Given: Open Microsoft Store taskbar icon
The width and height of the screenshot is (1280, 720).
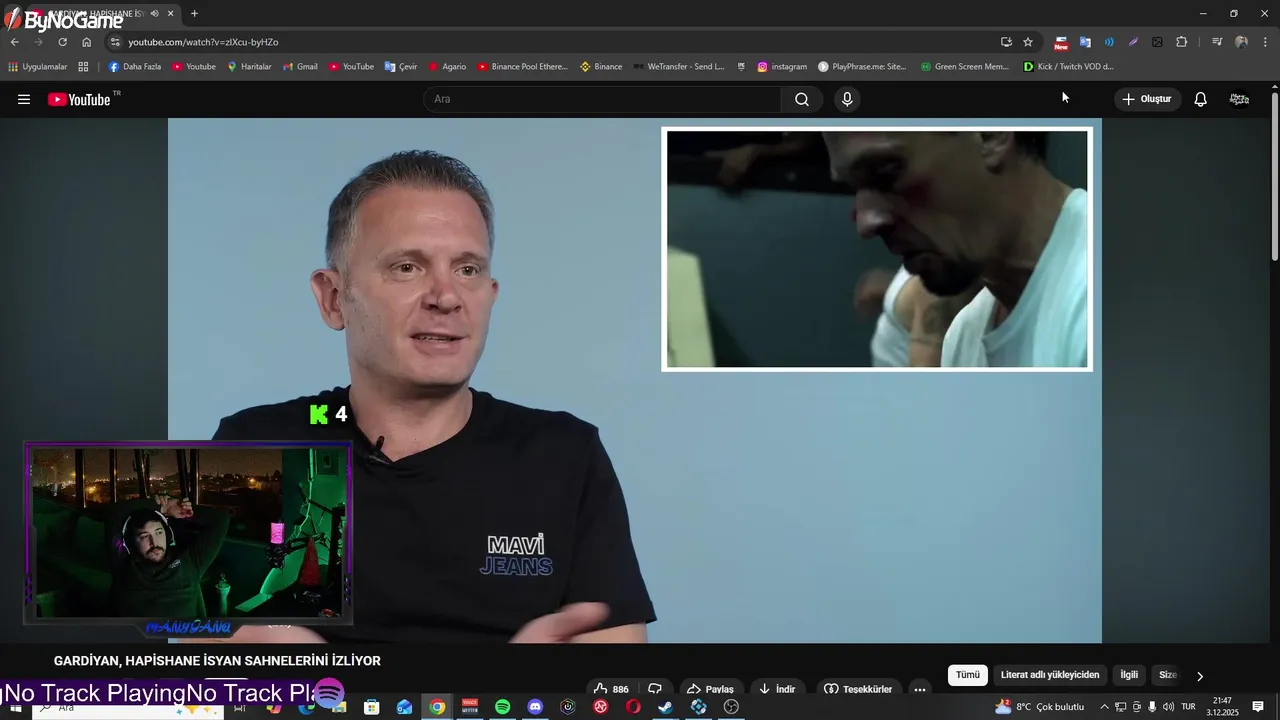Looking at the screenshot, I should pos(371,707).
